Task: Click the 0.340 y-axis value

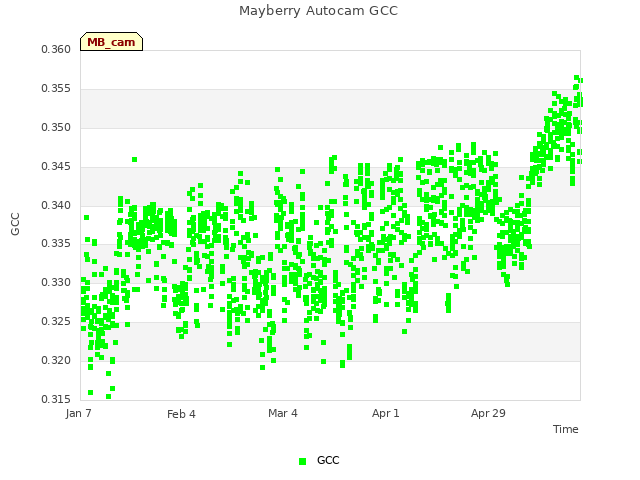Action: (x=56, y=205)
